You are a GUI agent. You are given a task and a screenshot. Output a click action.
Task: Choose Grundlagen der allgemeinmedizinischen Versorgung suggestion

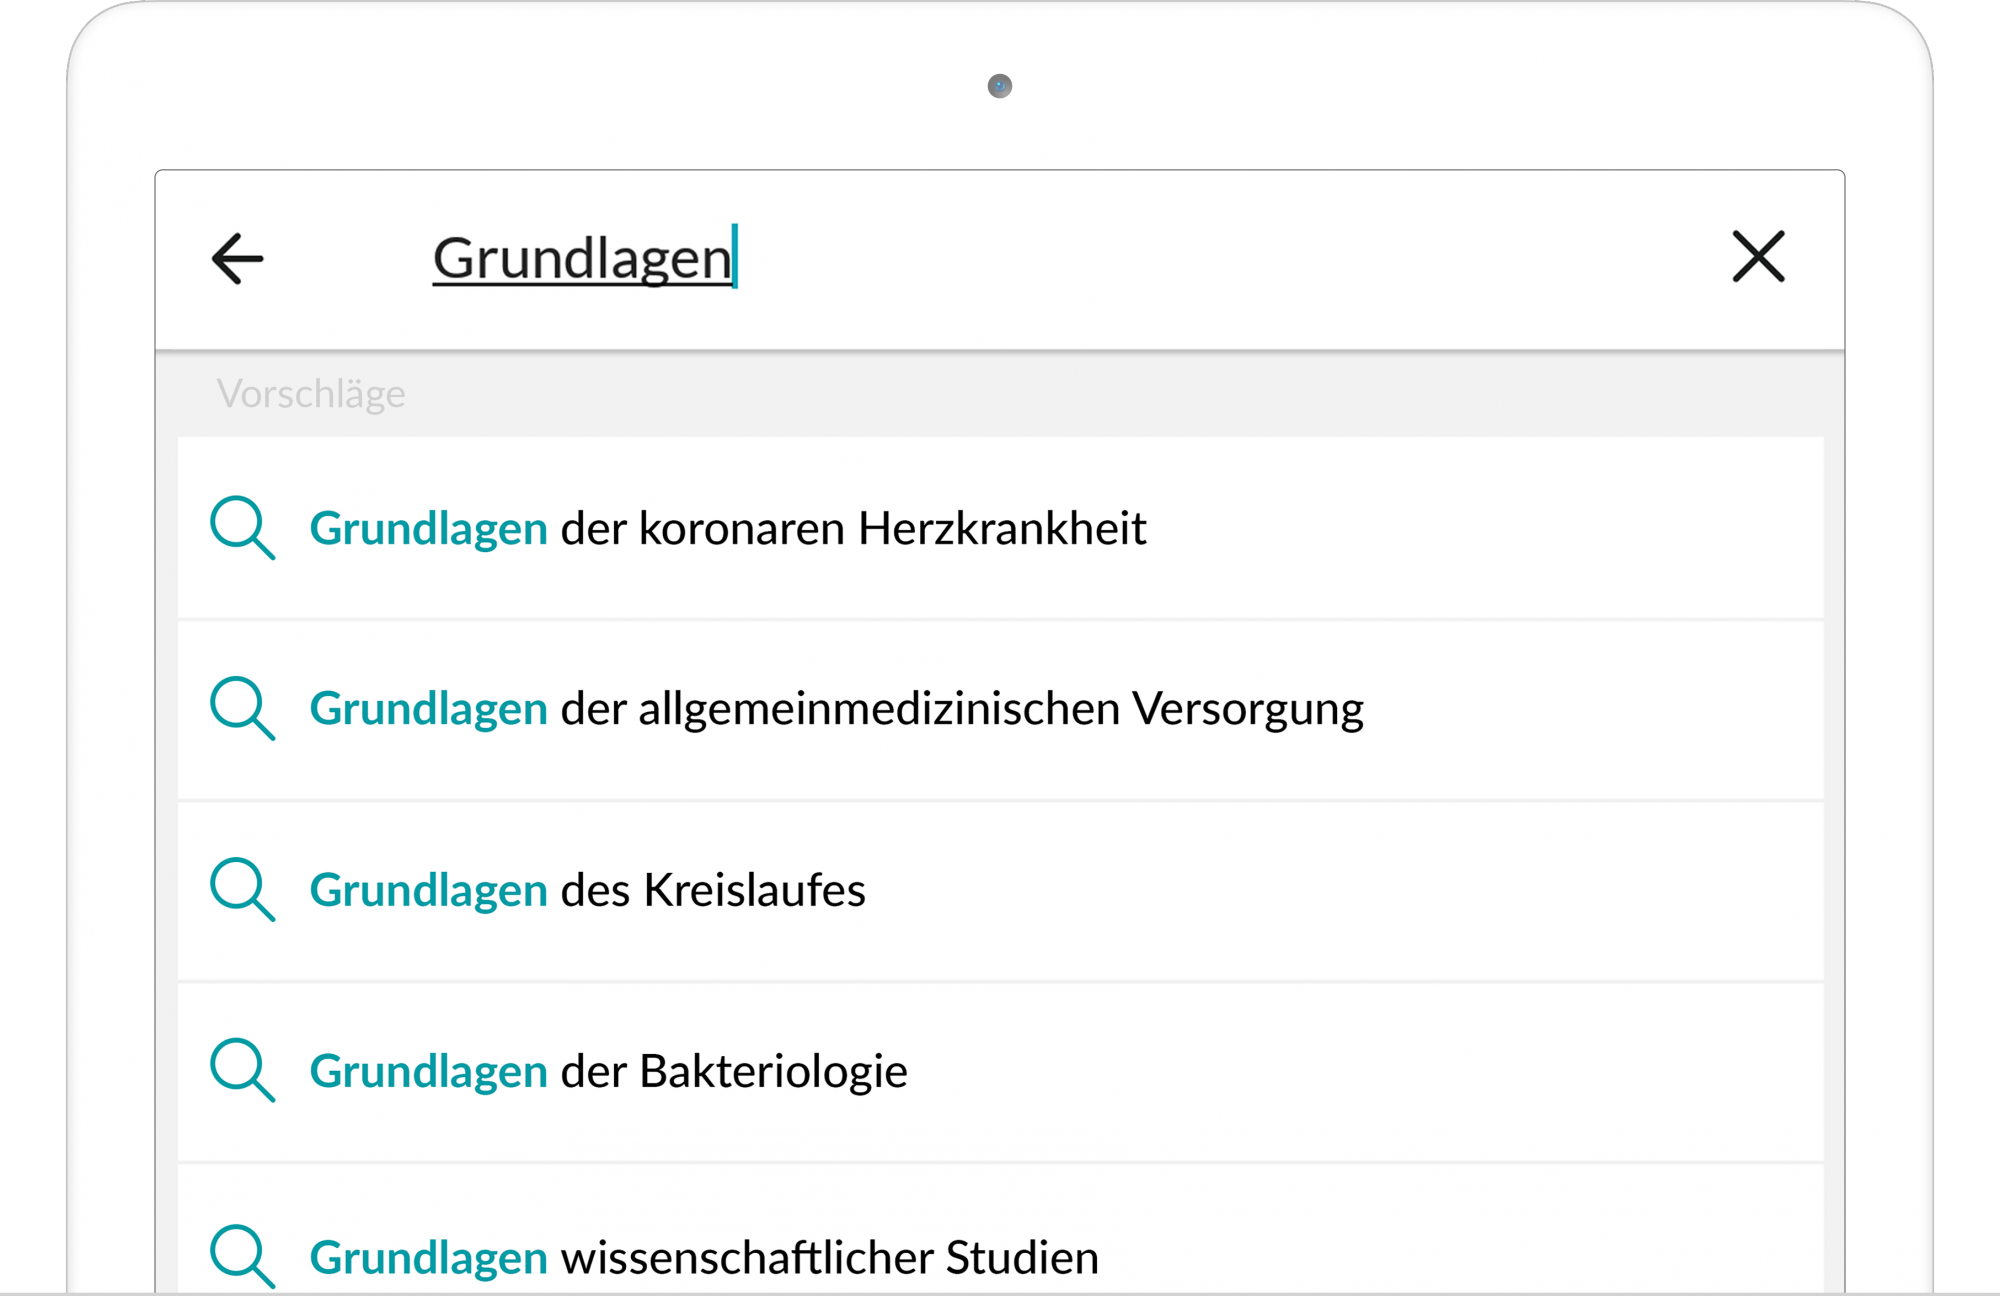[x=1001, y=709]
